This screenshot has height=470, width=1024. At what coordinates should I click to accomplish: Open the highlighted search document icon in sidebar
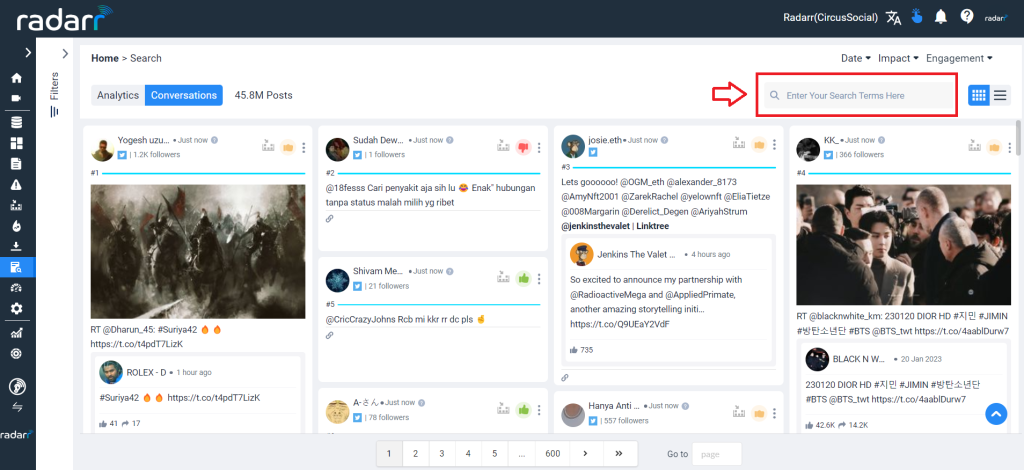16,267
